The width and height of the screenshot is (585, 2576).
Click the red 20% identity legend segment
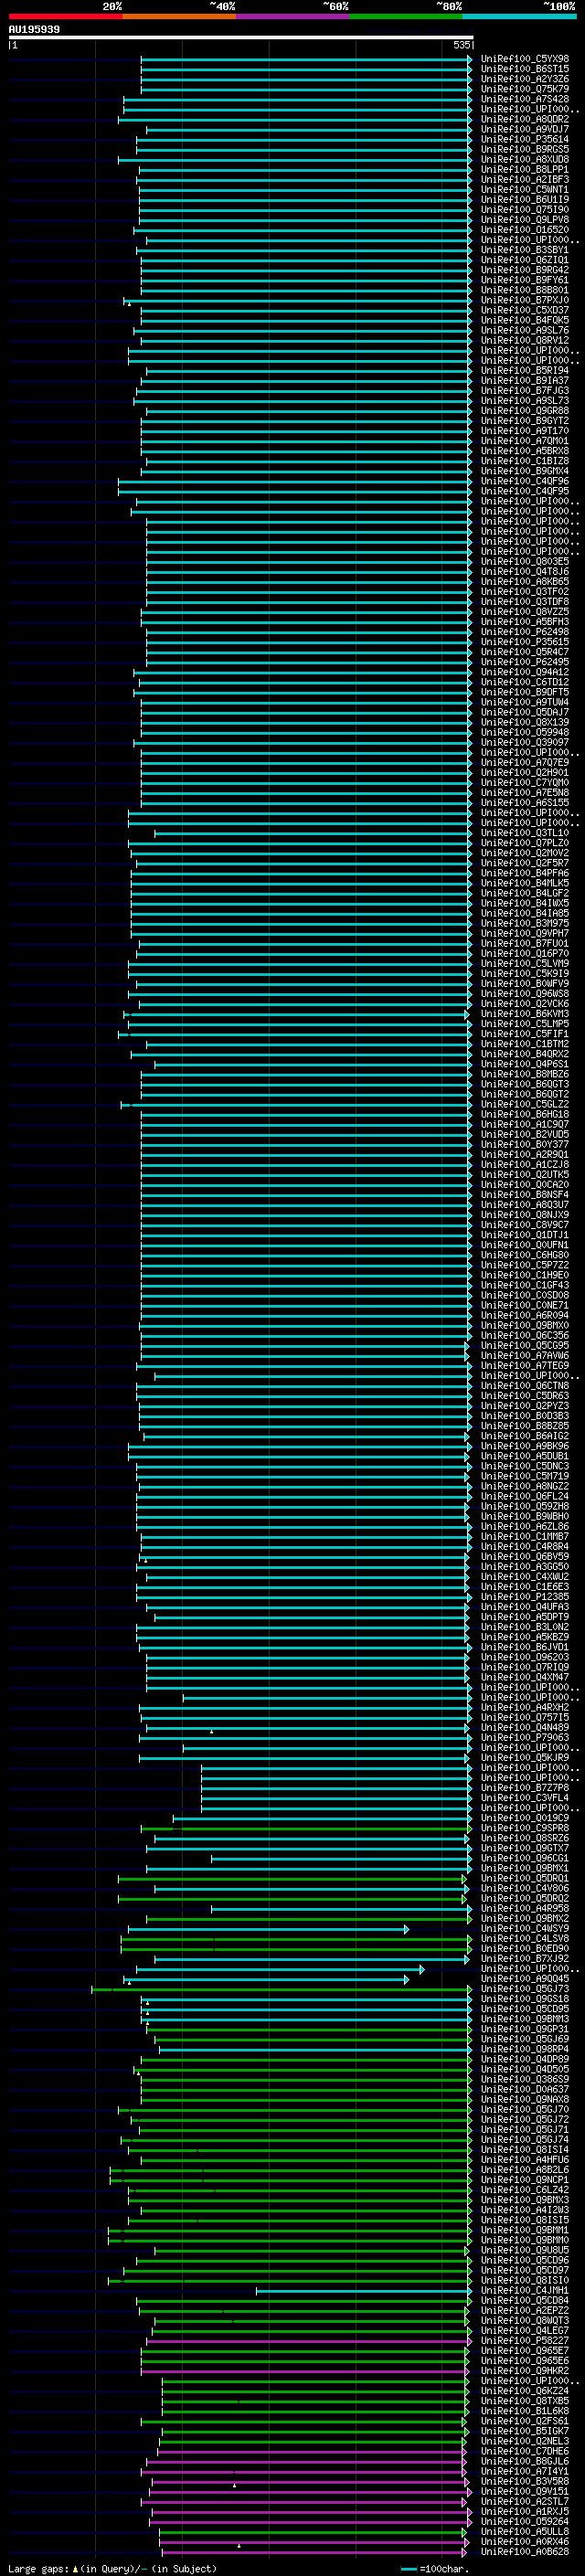click(x=65, y=16)
